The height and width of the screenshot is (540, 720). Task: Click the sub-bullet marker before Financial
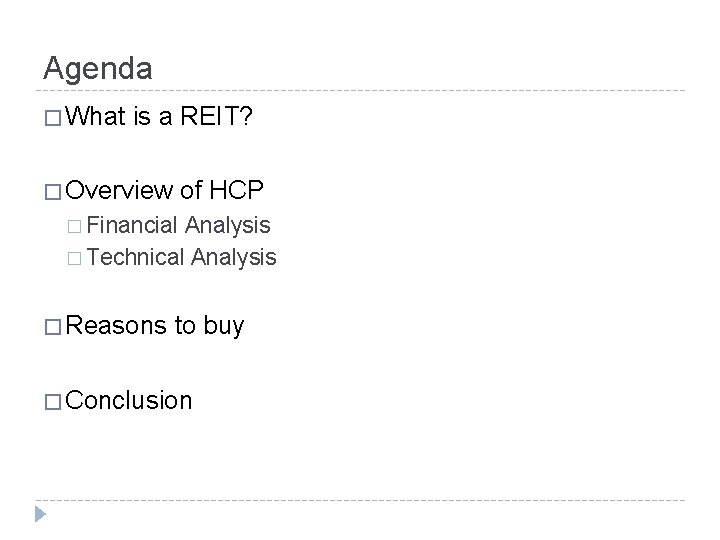(76, 227)
